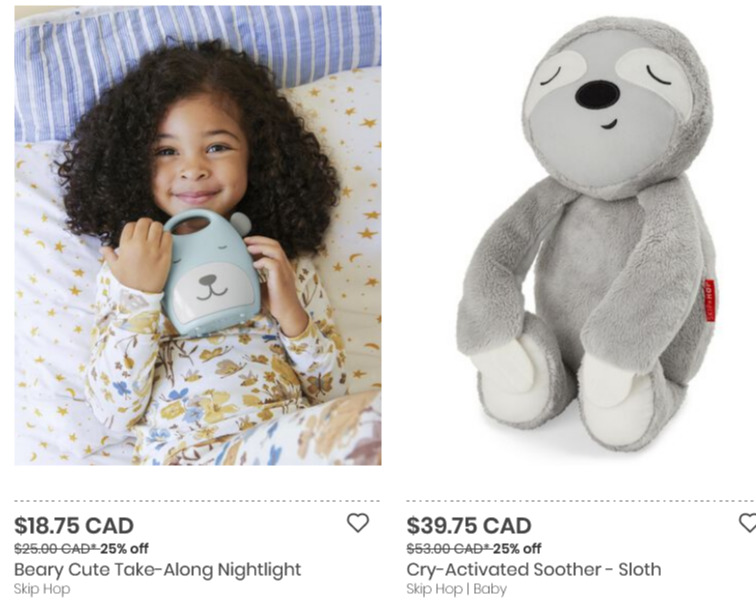Open the Cry-Activated Soother - Sloth title
This screenshot has width=756, height=607.
tap(534, 569)
